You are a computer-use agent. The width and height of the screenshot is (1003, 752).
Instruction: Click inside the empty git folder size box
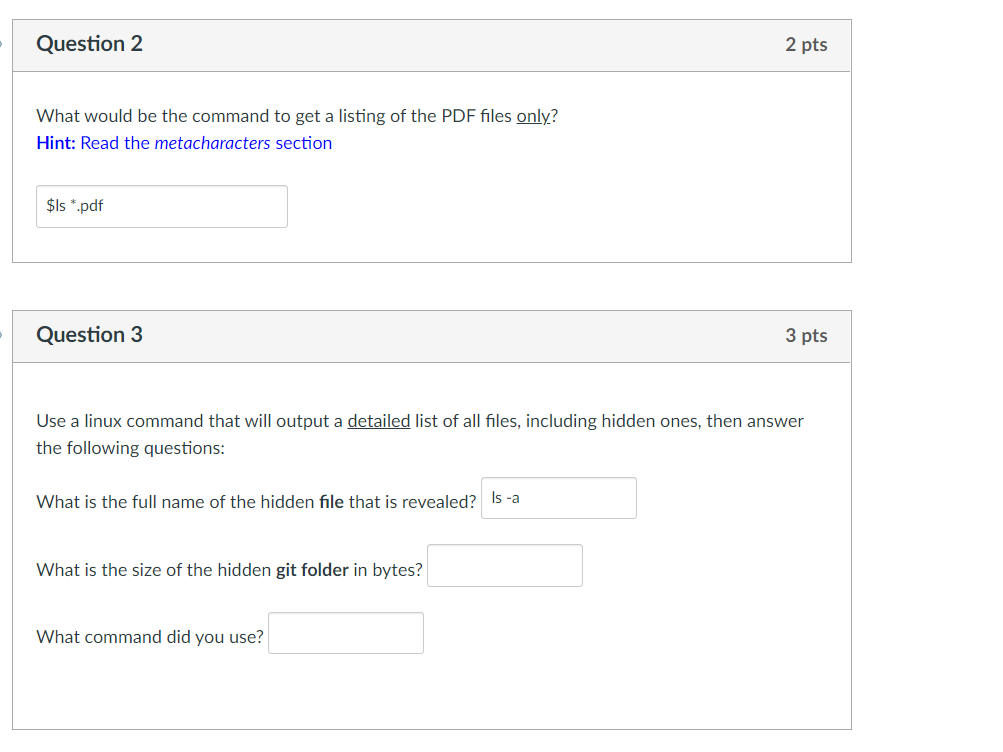click(504, 565)
